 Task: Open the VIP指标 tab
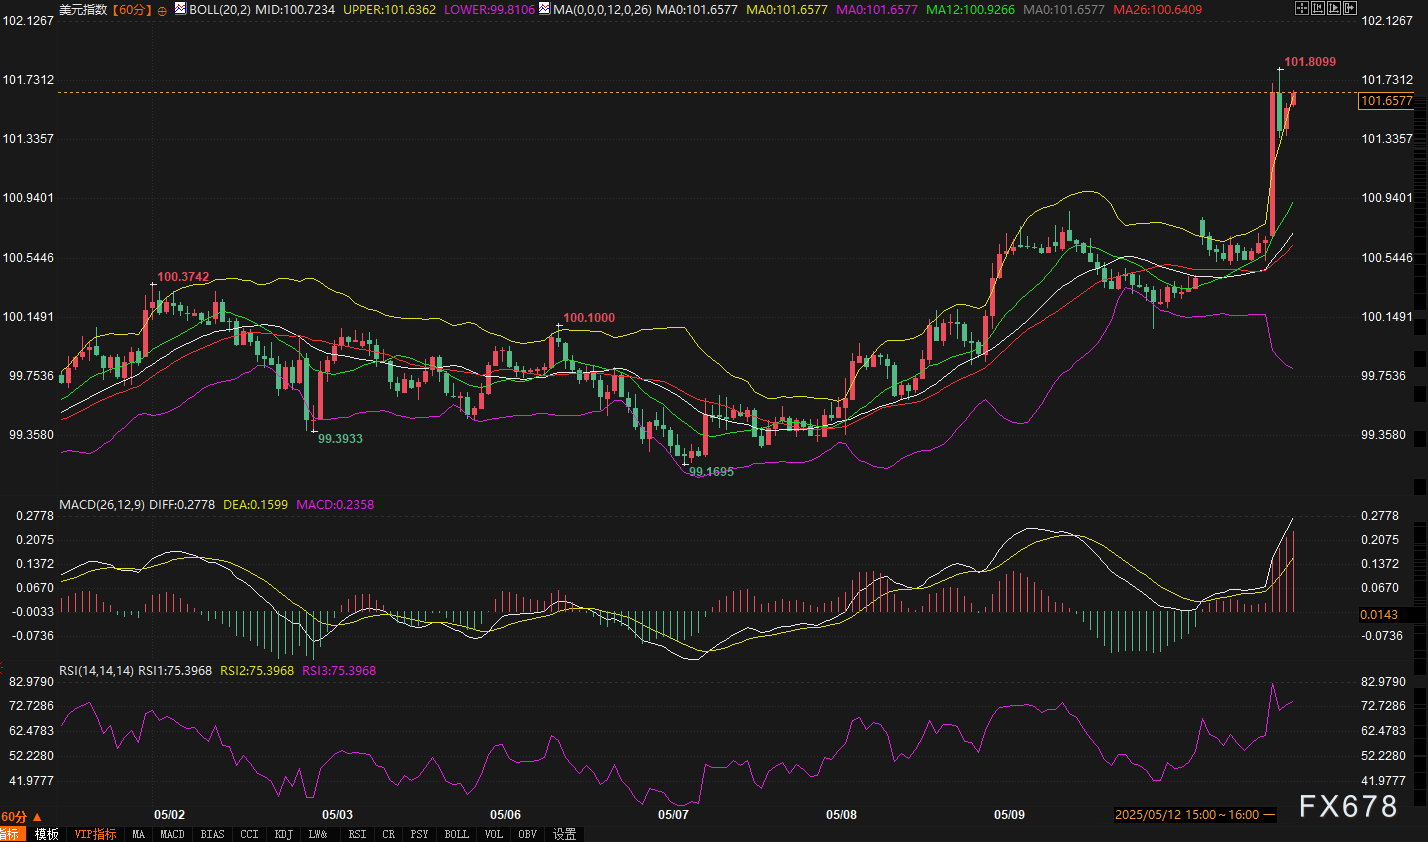coord(95,834)
